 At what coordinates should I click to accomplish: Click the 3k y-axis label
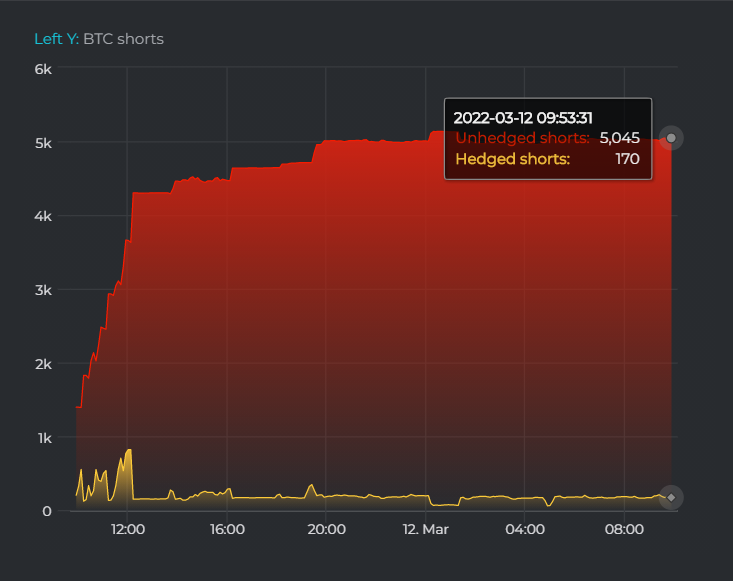pyautogui.click(x=43, y=290)
